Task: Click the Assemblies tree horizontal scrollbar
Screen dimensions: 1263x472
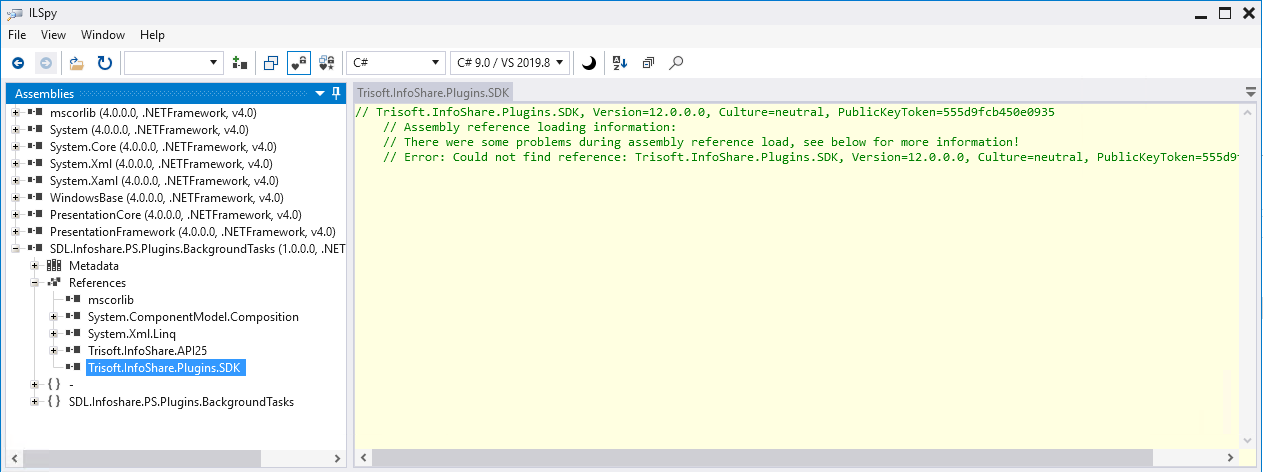Action: (175, 458)
